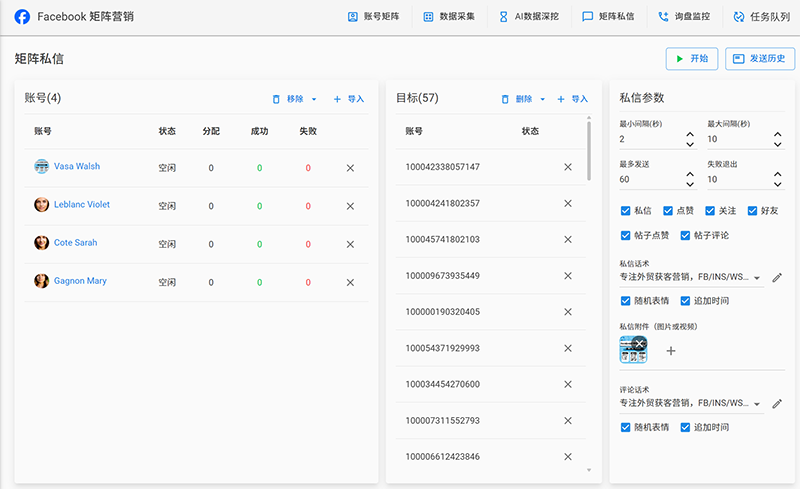
Task: Open the 移除 dropdown in accounts panel
Action: pyautogui.click(x=313, y=100)
